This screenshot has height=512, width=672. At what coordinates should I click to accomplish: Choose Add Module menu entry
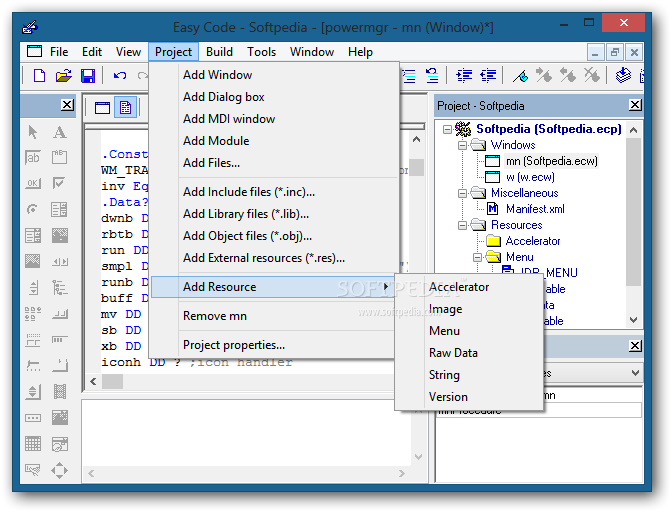[275, 141]
